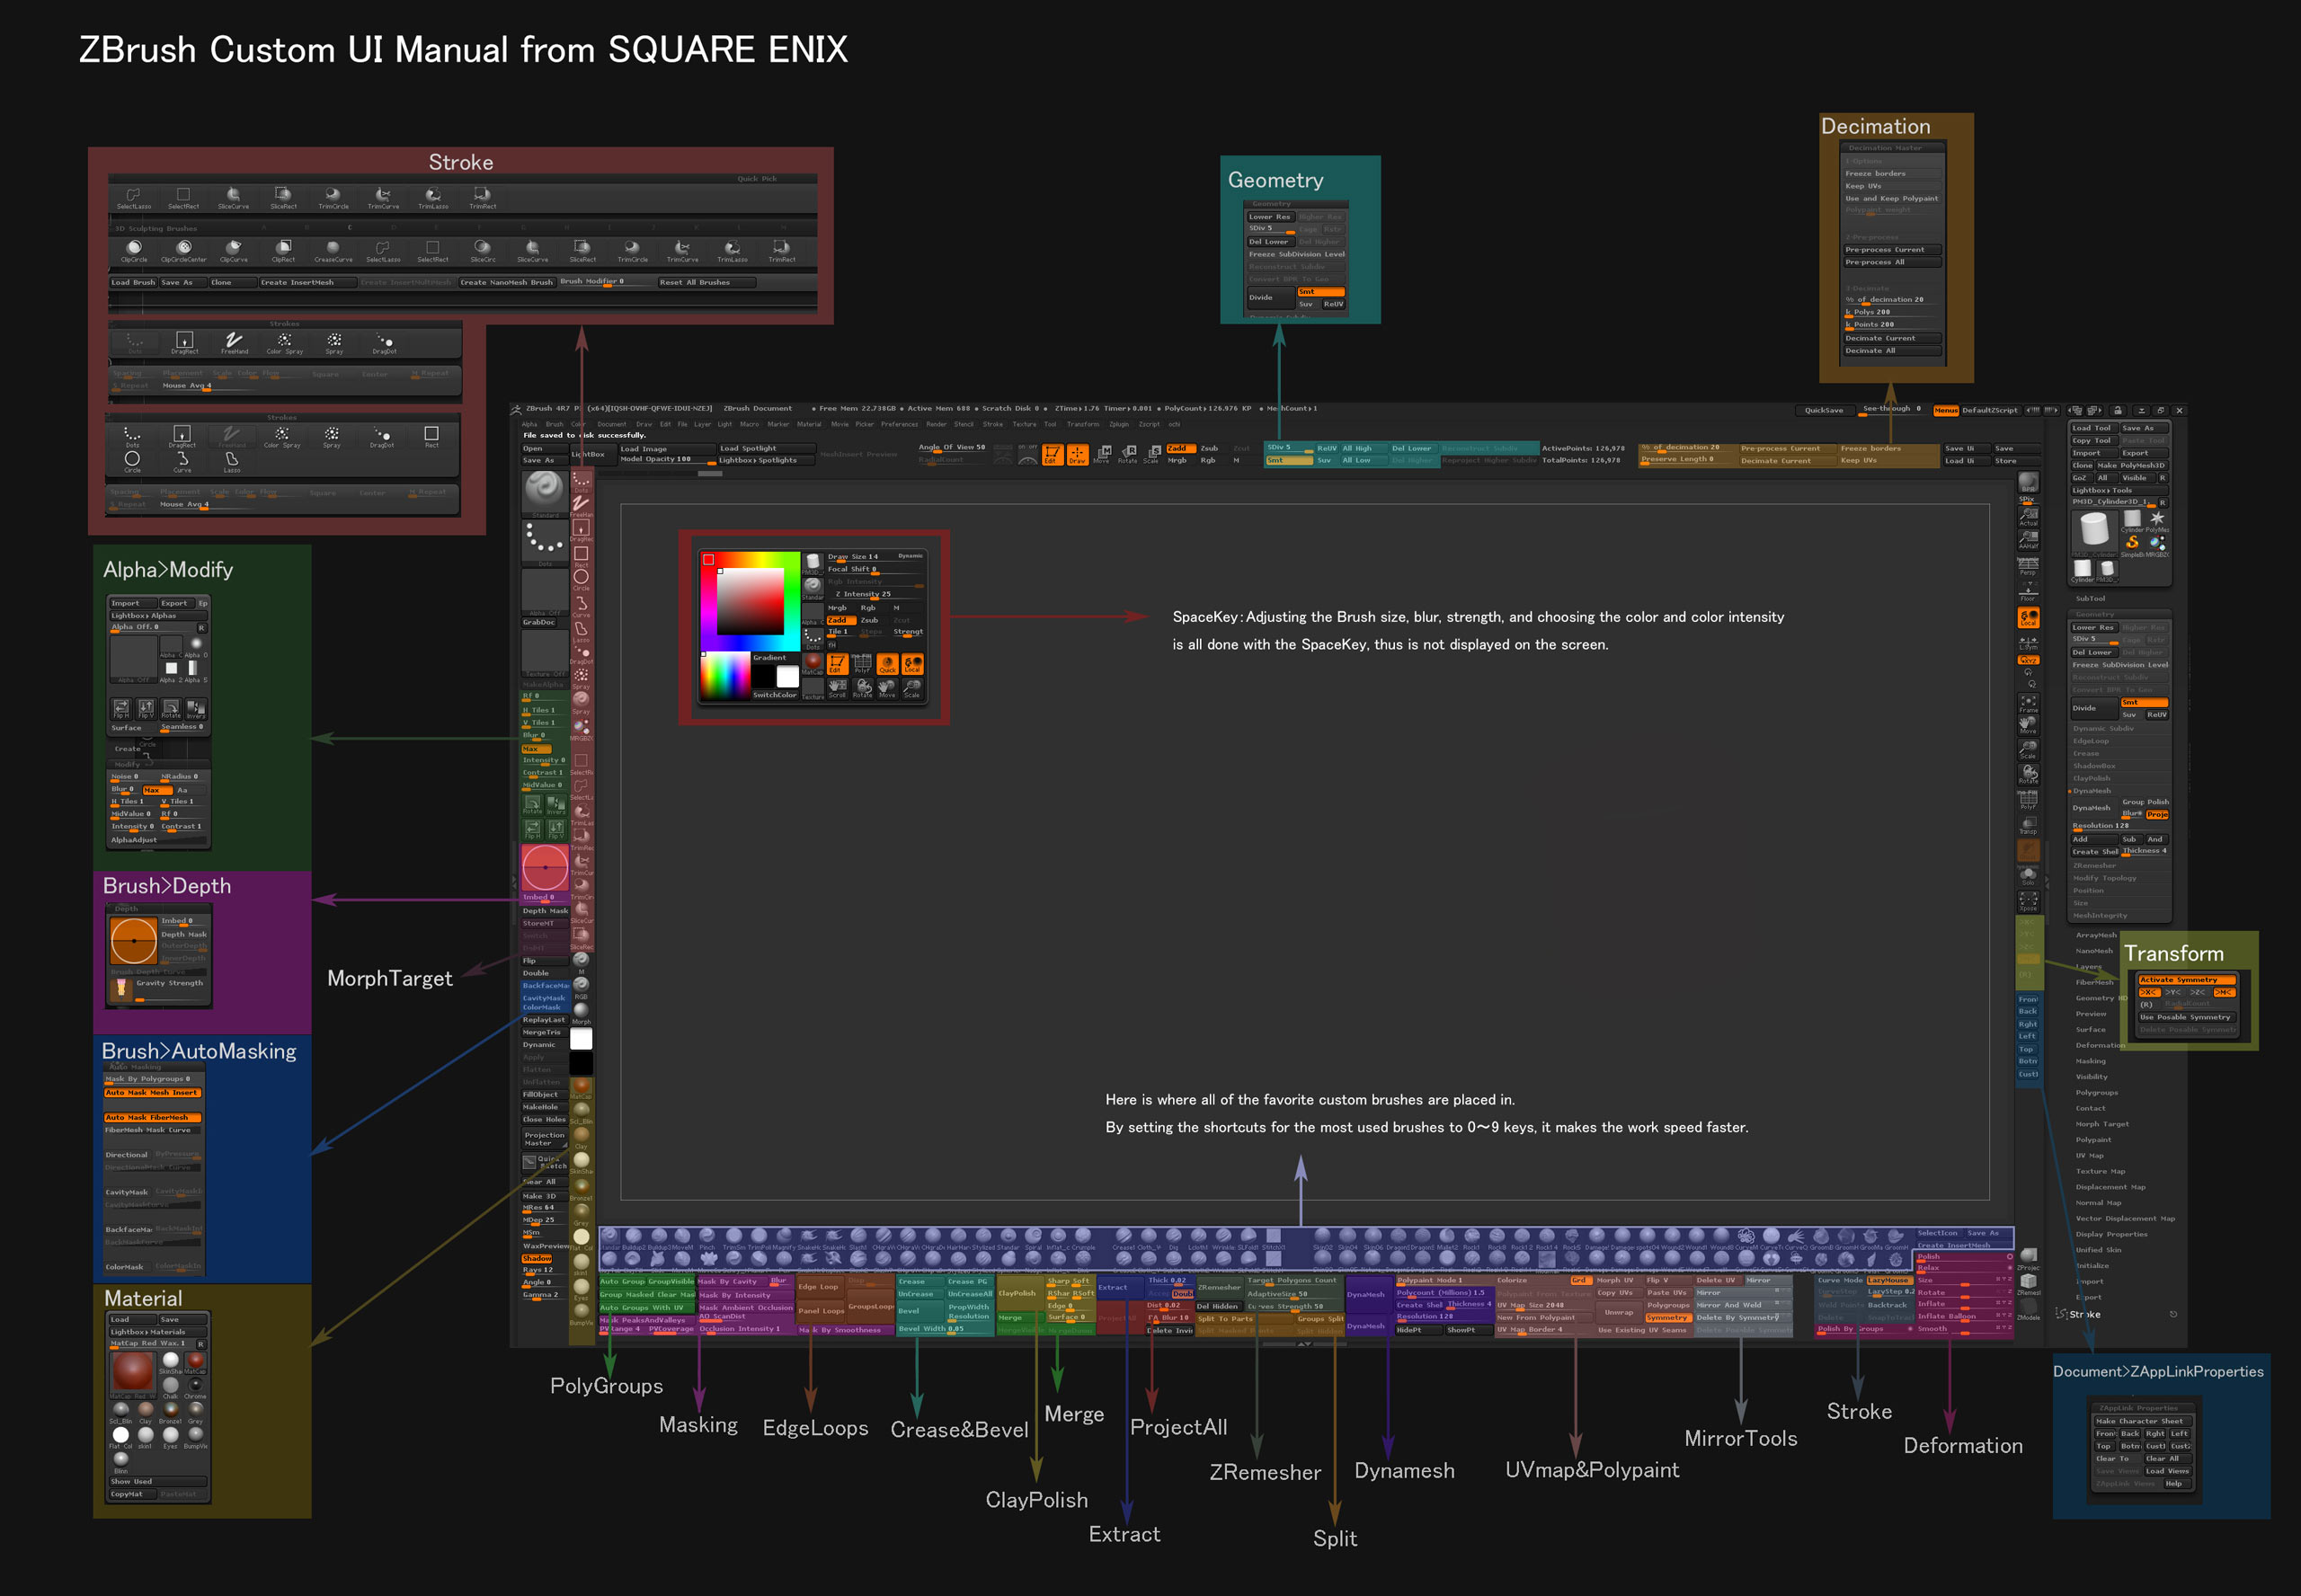Open the Tool menu in the menu bar
The height and width of the screenshot is (1596, 2301).
pyautogui.click(x=1052, y=424)
